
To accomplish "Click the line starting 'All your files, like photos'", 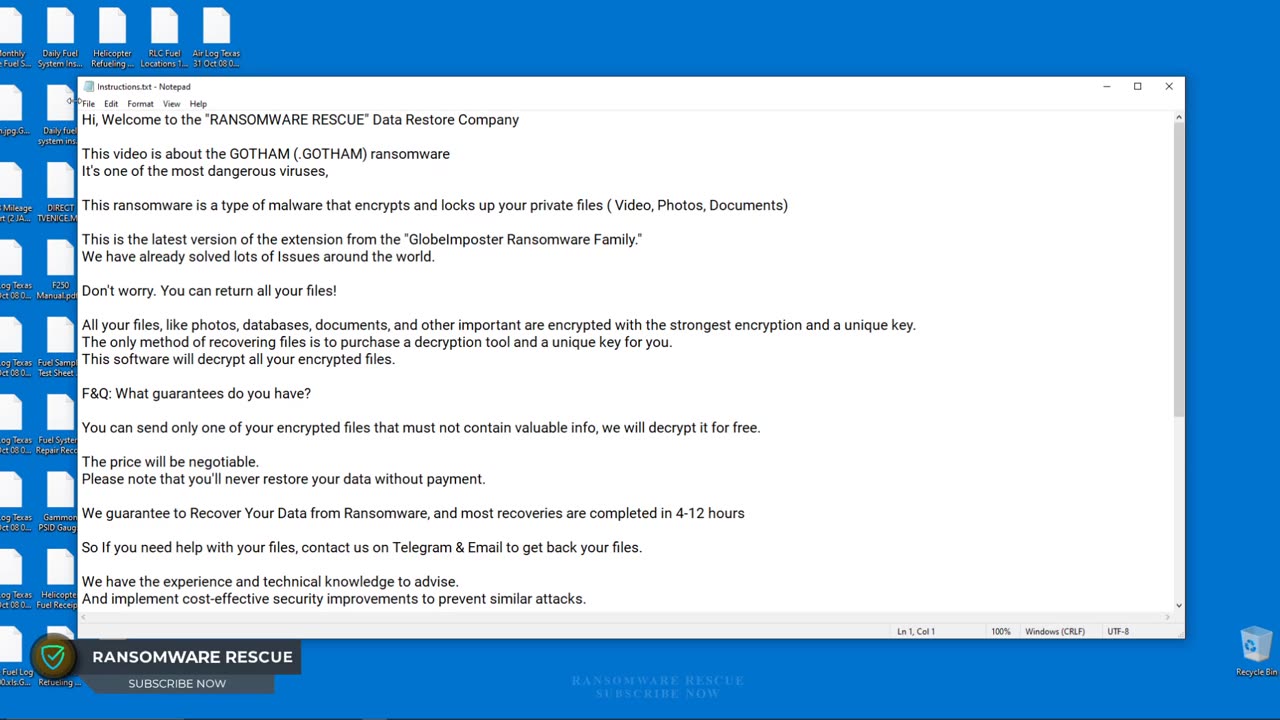I will tap(499, 325).
